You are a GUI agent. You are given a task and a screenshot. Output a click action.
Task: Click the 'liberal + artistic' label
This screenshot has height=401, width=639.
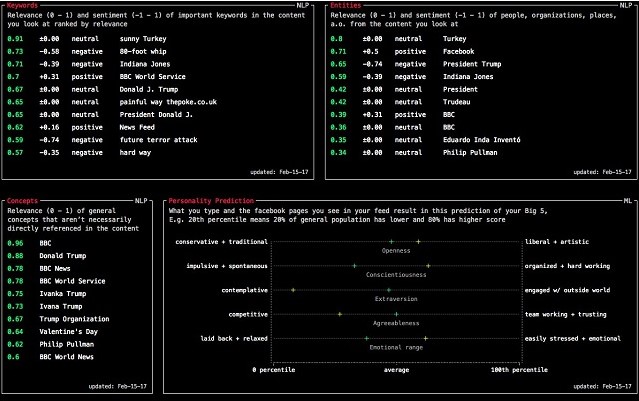[x=557, y=242]
